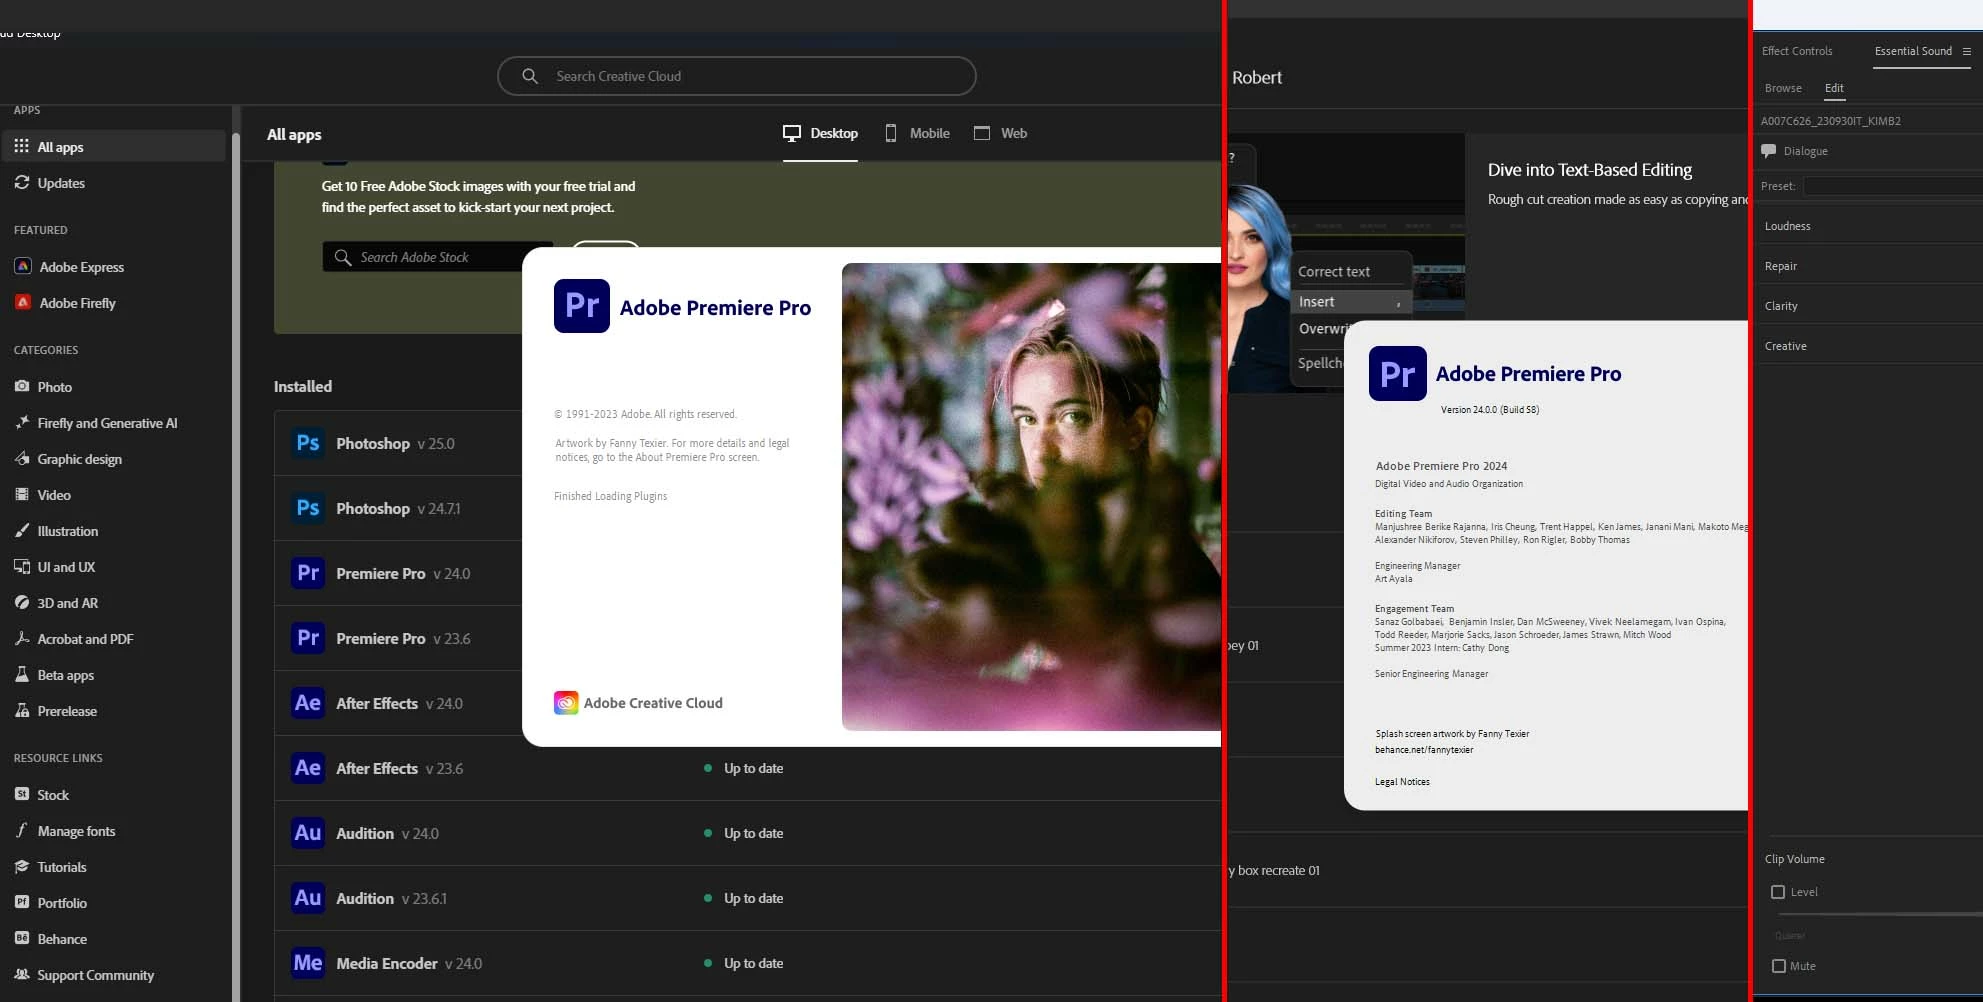
Task: Open the Essential Sound panel menu icon
Action: click(1966, 51)
